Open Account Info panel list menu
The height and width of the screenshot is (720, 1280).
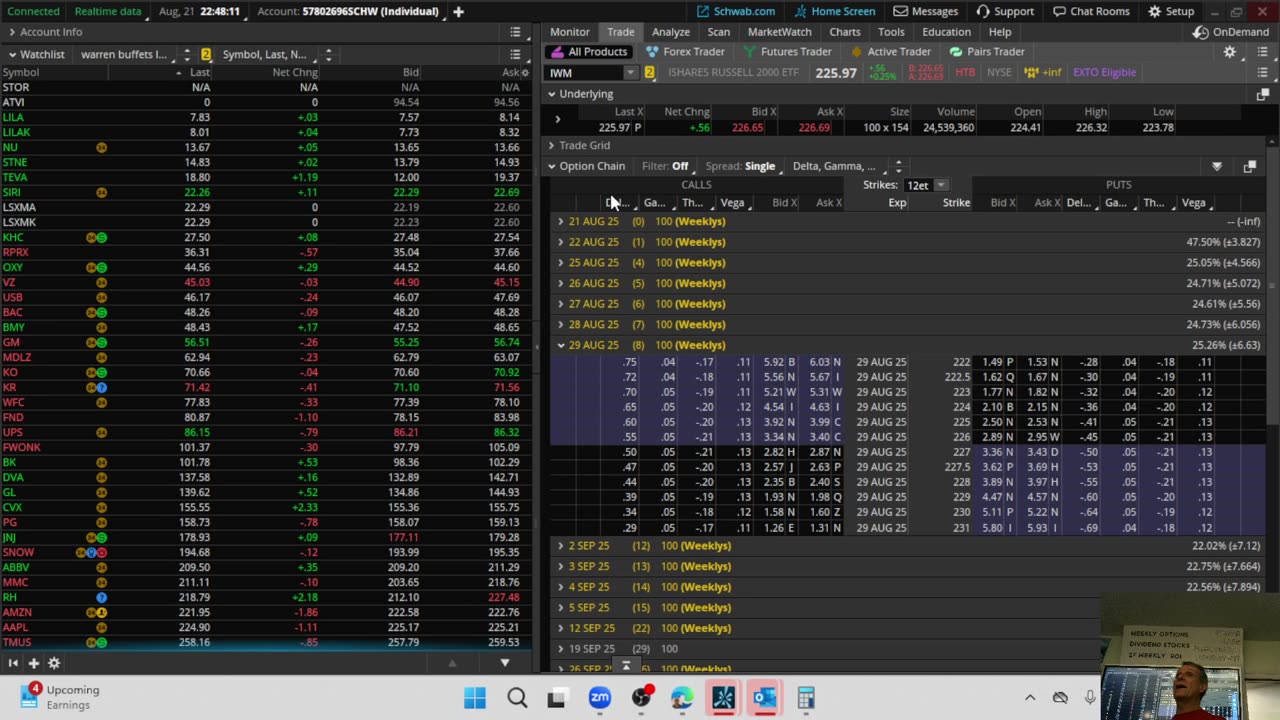click(515, 32)
